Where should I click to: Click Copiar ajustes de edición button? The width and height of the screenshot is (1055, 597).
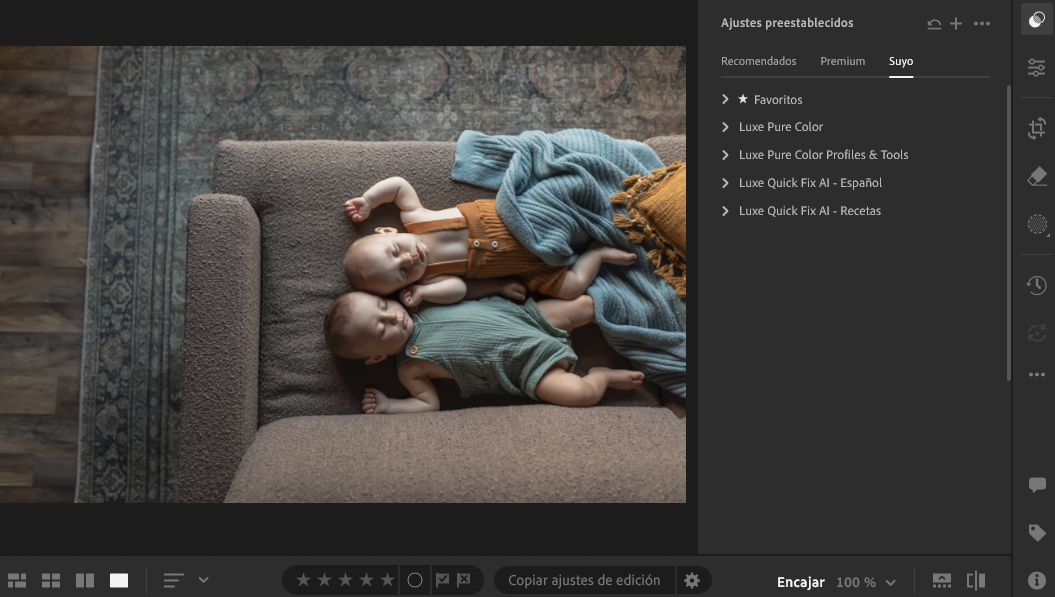tap(584, 580)
